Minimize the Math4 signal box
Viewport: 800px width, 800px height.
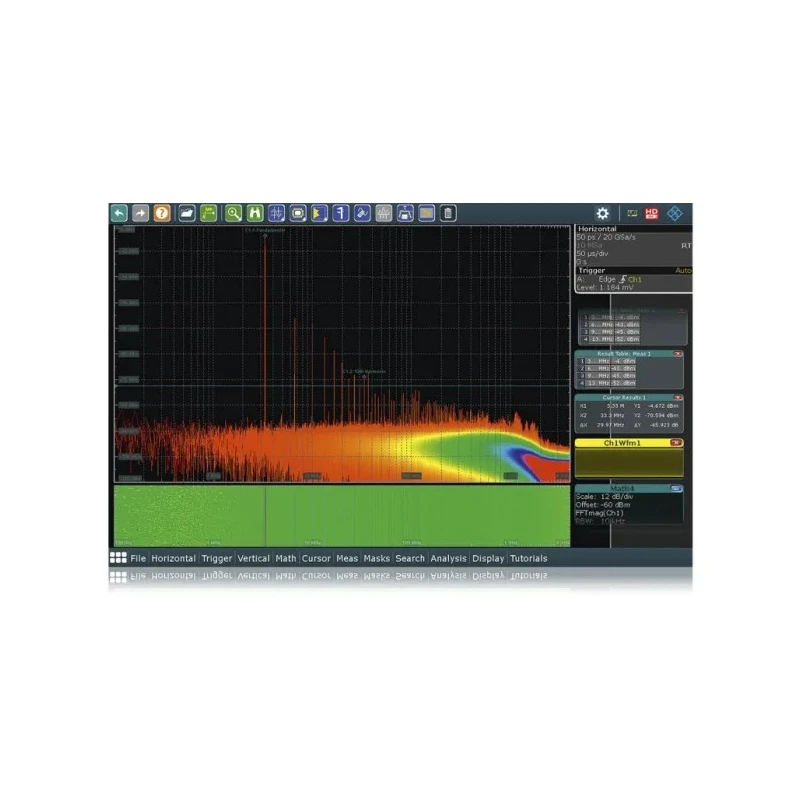pos(676,488)
